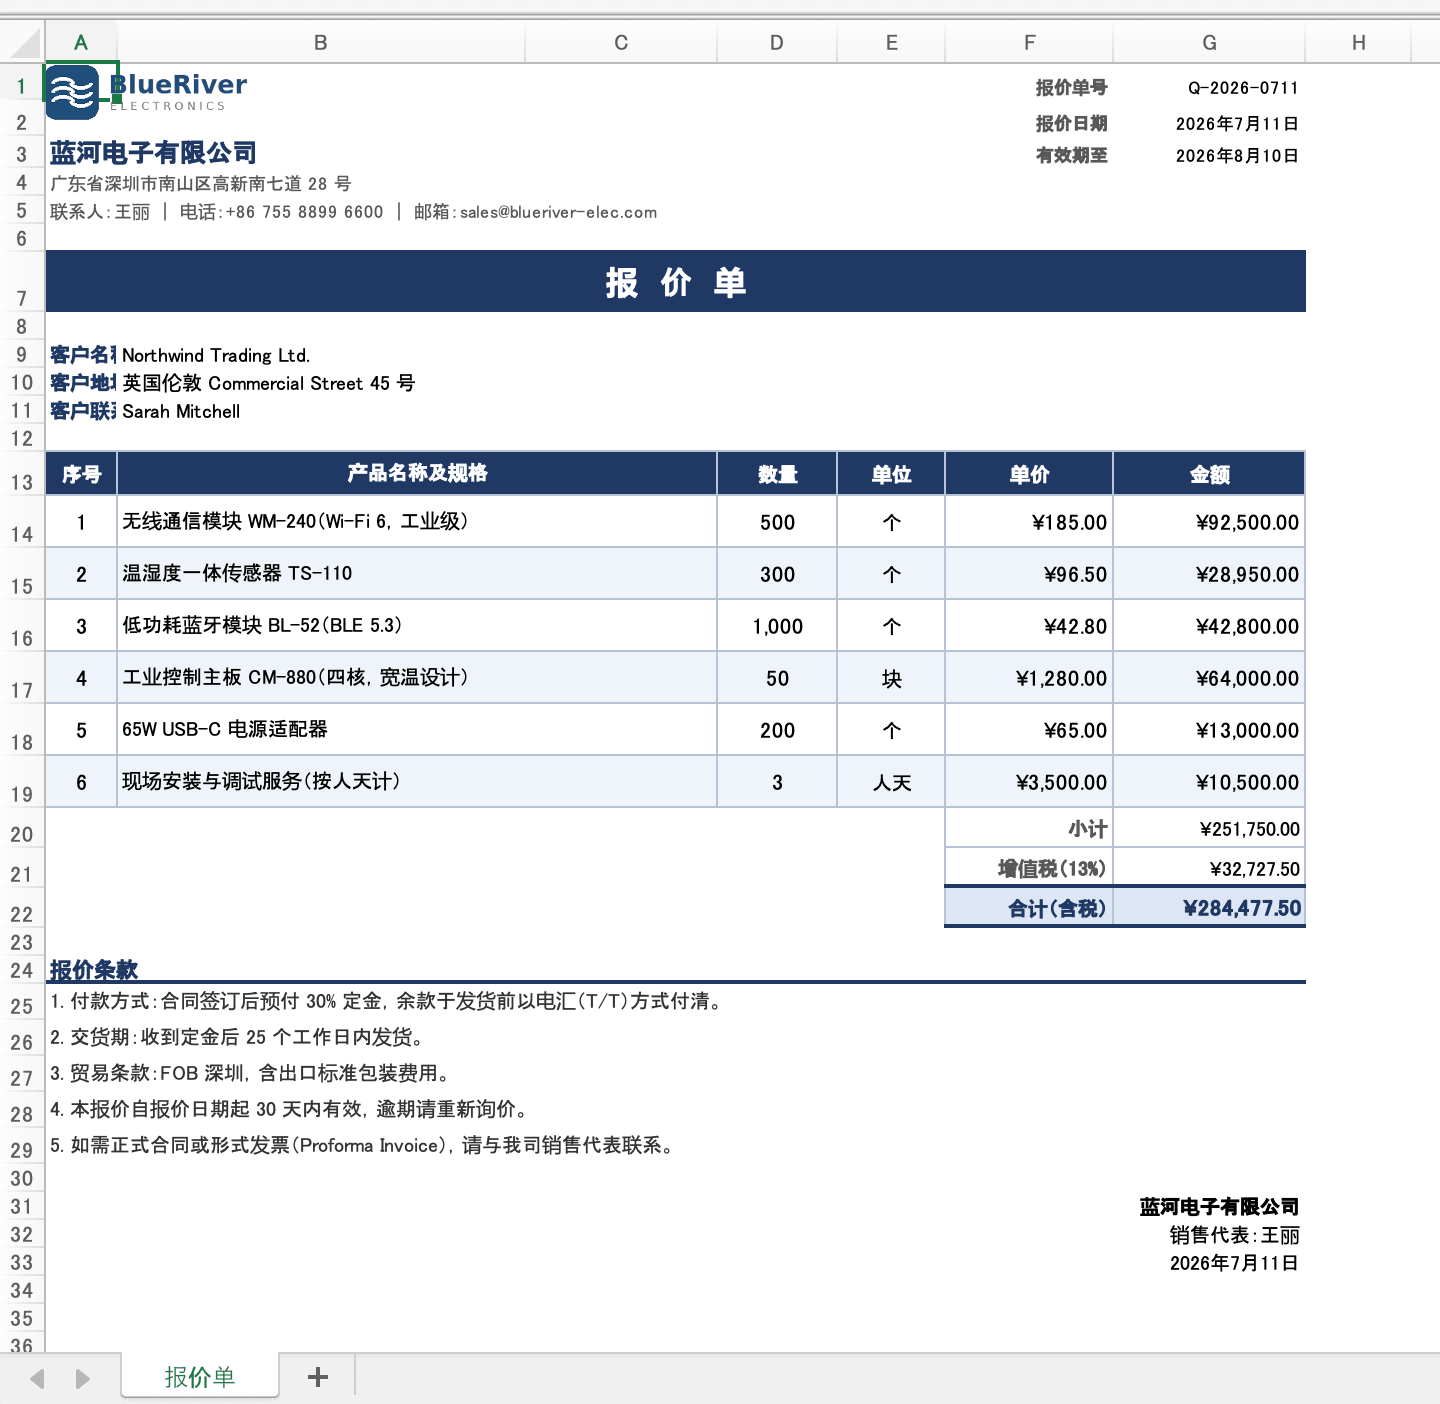Viewport: 1440px width, 1404px height.
Task: Select column G header
Action: [1209, 43]
